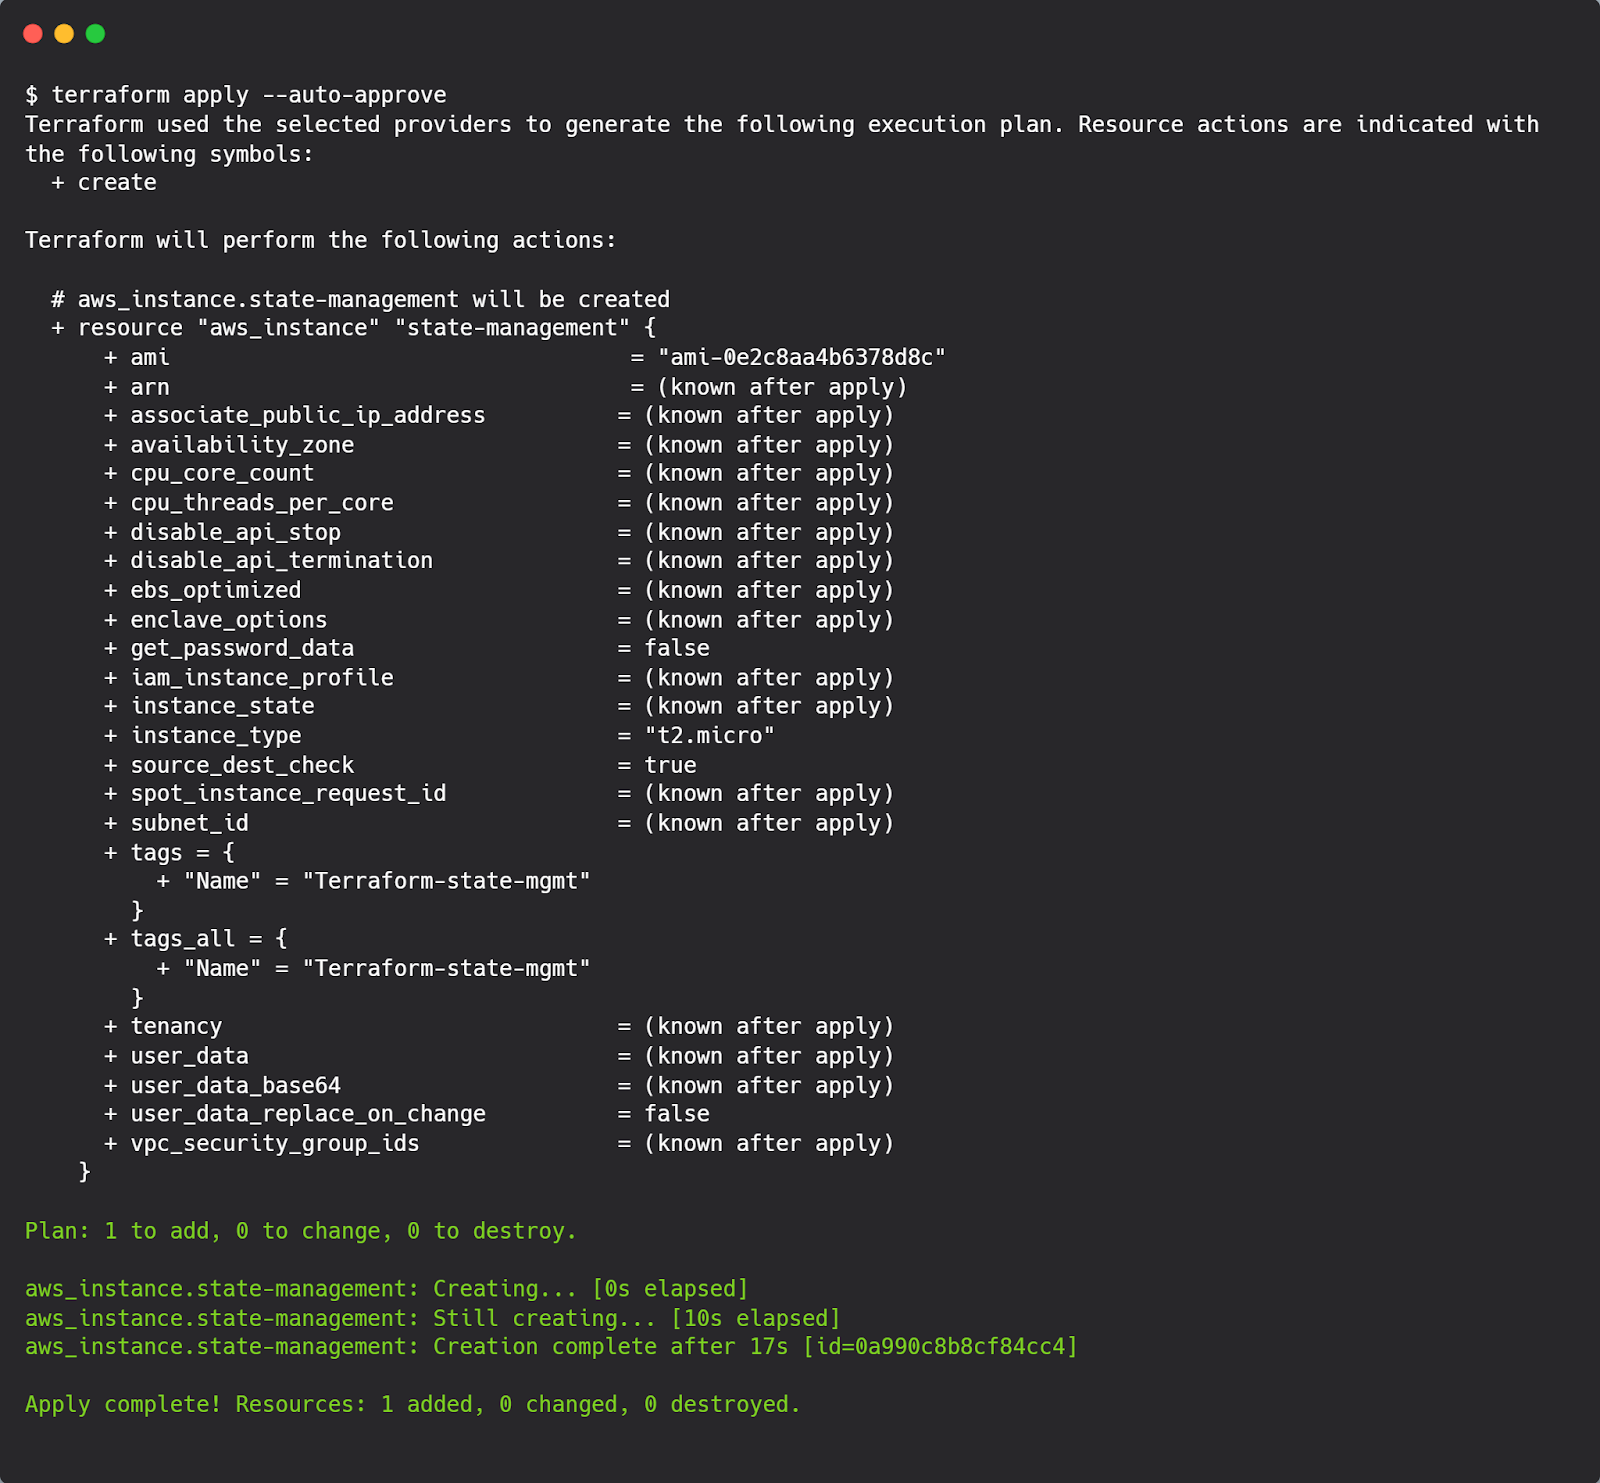1600x1483 pixels.
Task: Click 'cpu_threads_per_core' attribute
Action: [262, 504]
